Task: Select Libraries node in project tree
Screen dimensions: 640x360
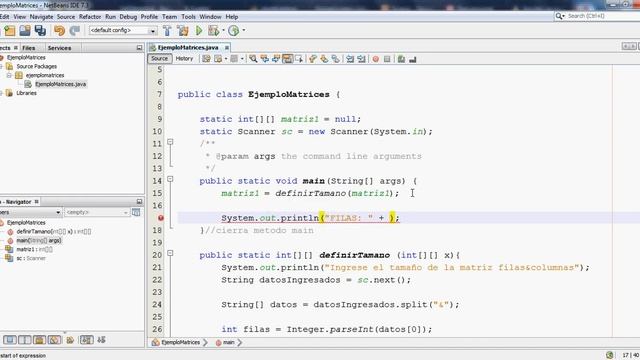Action: (26, 93)
